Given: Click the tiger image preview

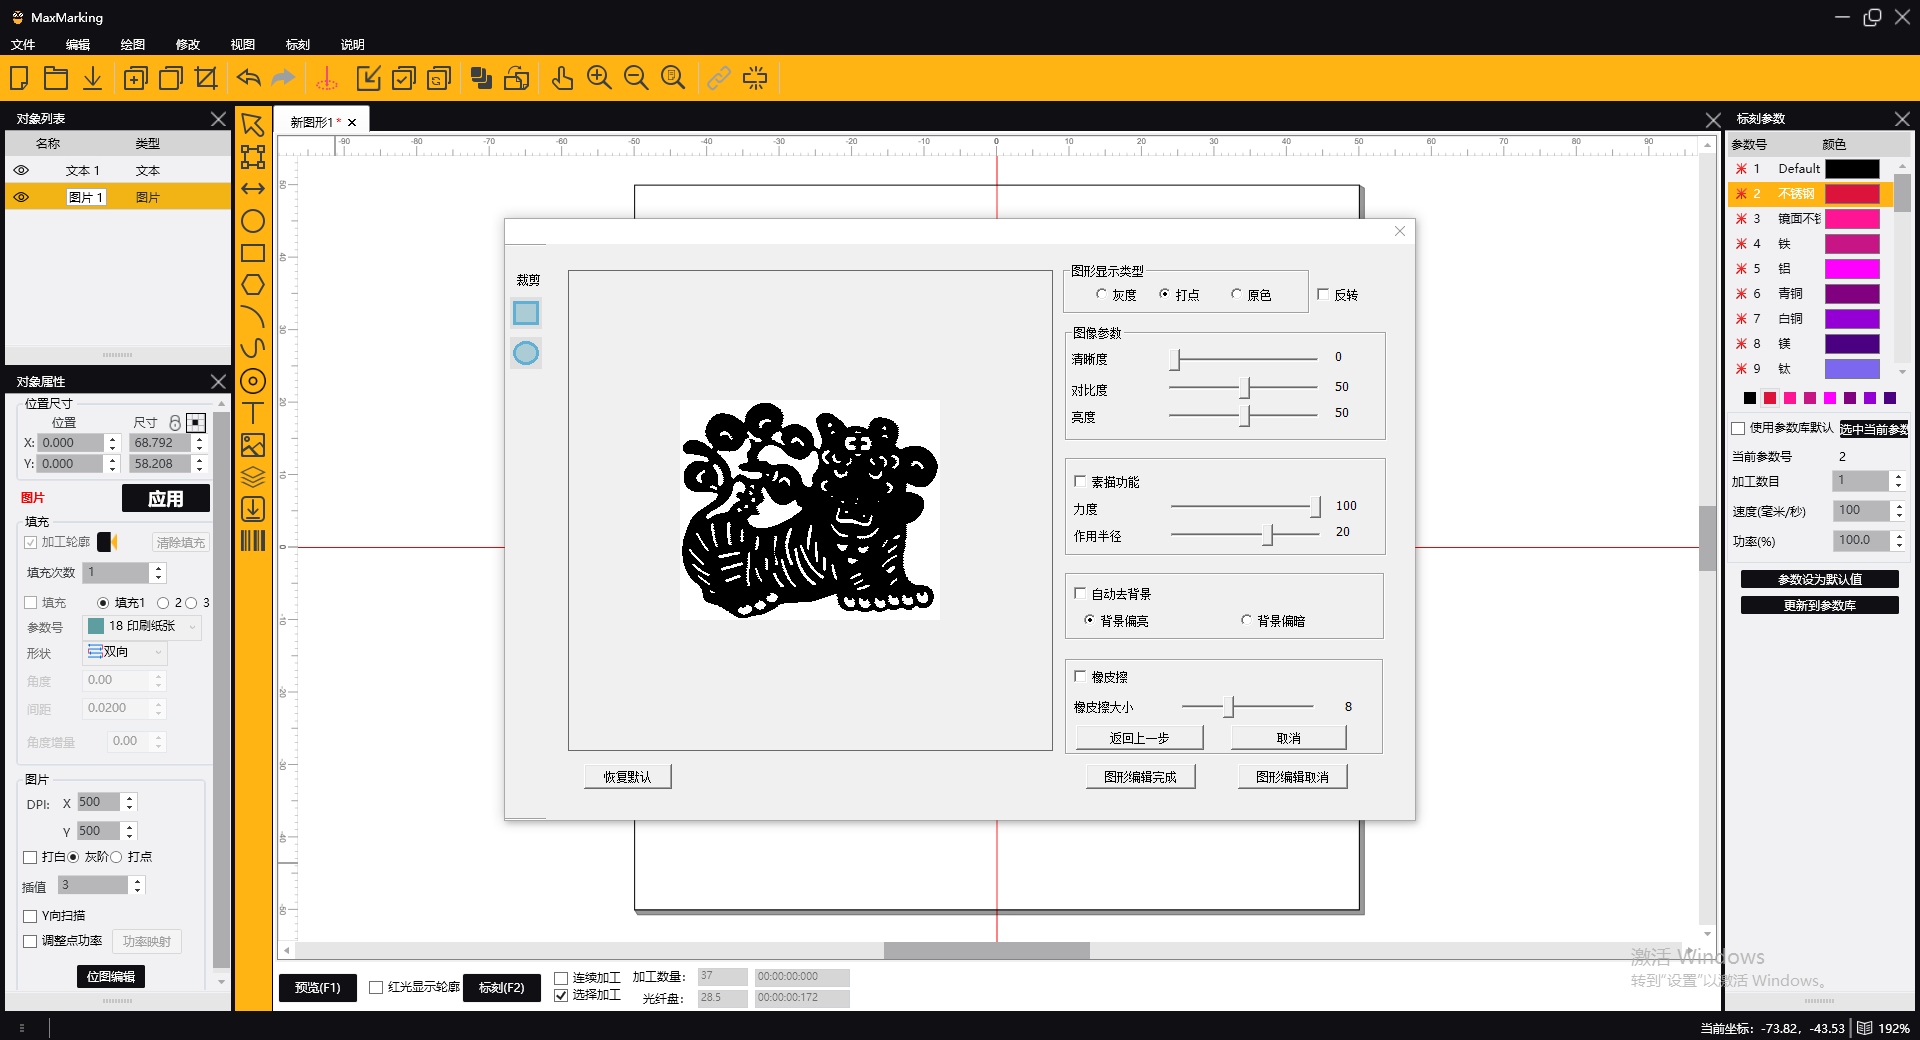Looking at the screenshot, I should (810, 510).
